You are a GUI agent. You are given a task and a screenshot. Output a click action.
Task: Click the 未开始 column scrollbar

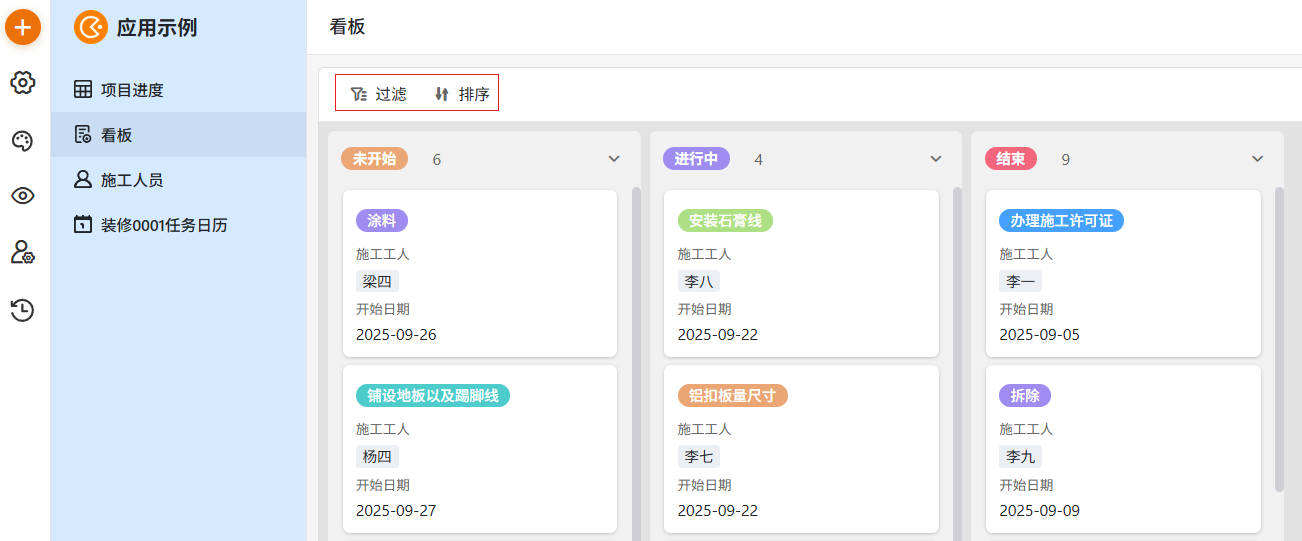click(636, 350)
